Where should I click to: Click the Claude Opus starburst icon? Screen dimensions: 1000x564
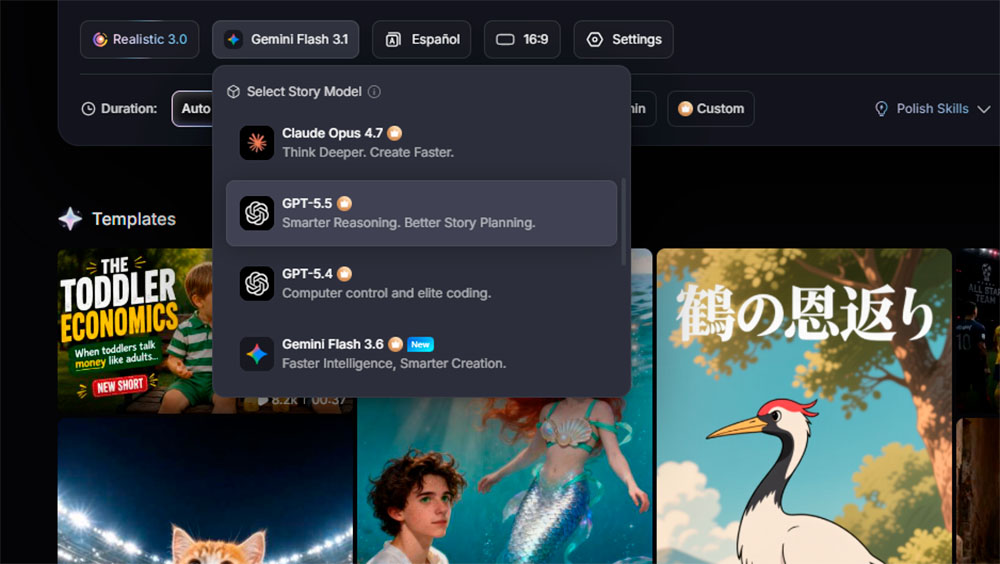tap(257, 142)
